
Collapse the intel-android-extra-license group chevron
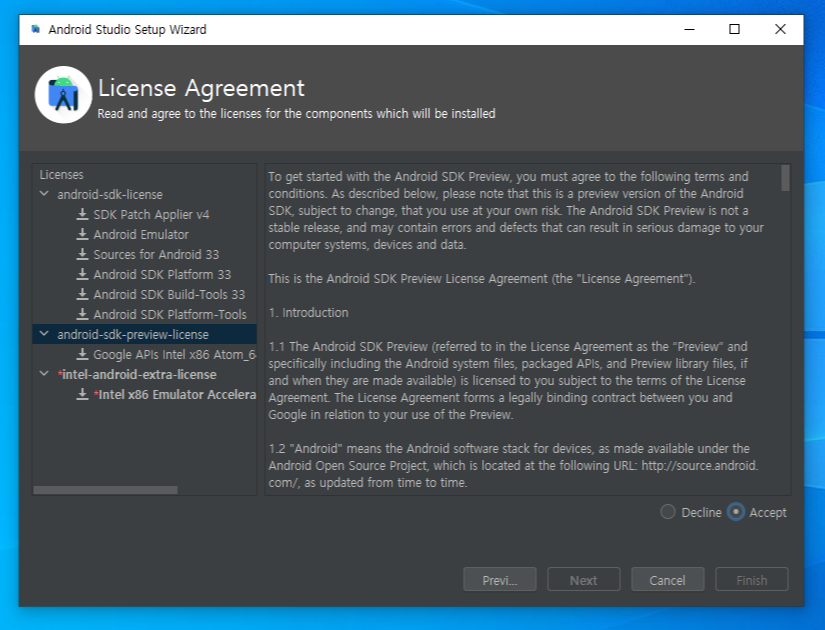coord(44,374)
